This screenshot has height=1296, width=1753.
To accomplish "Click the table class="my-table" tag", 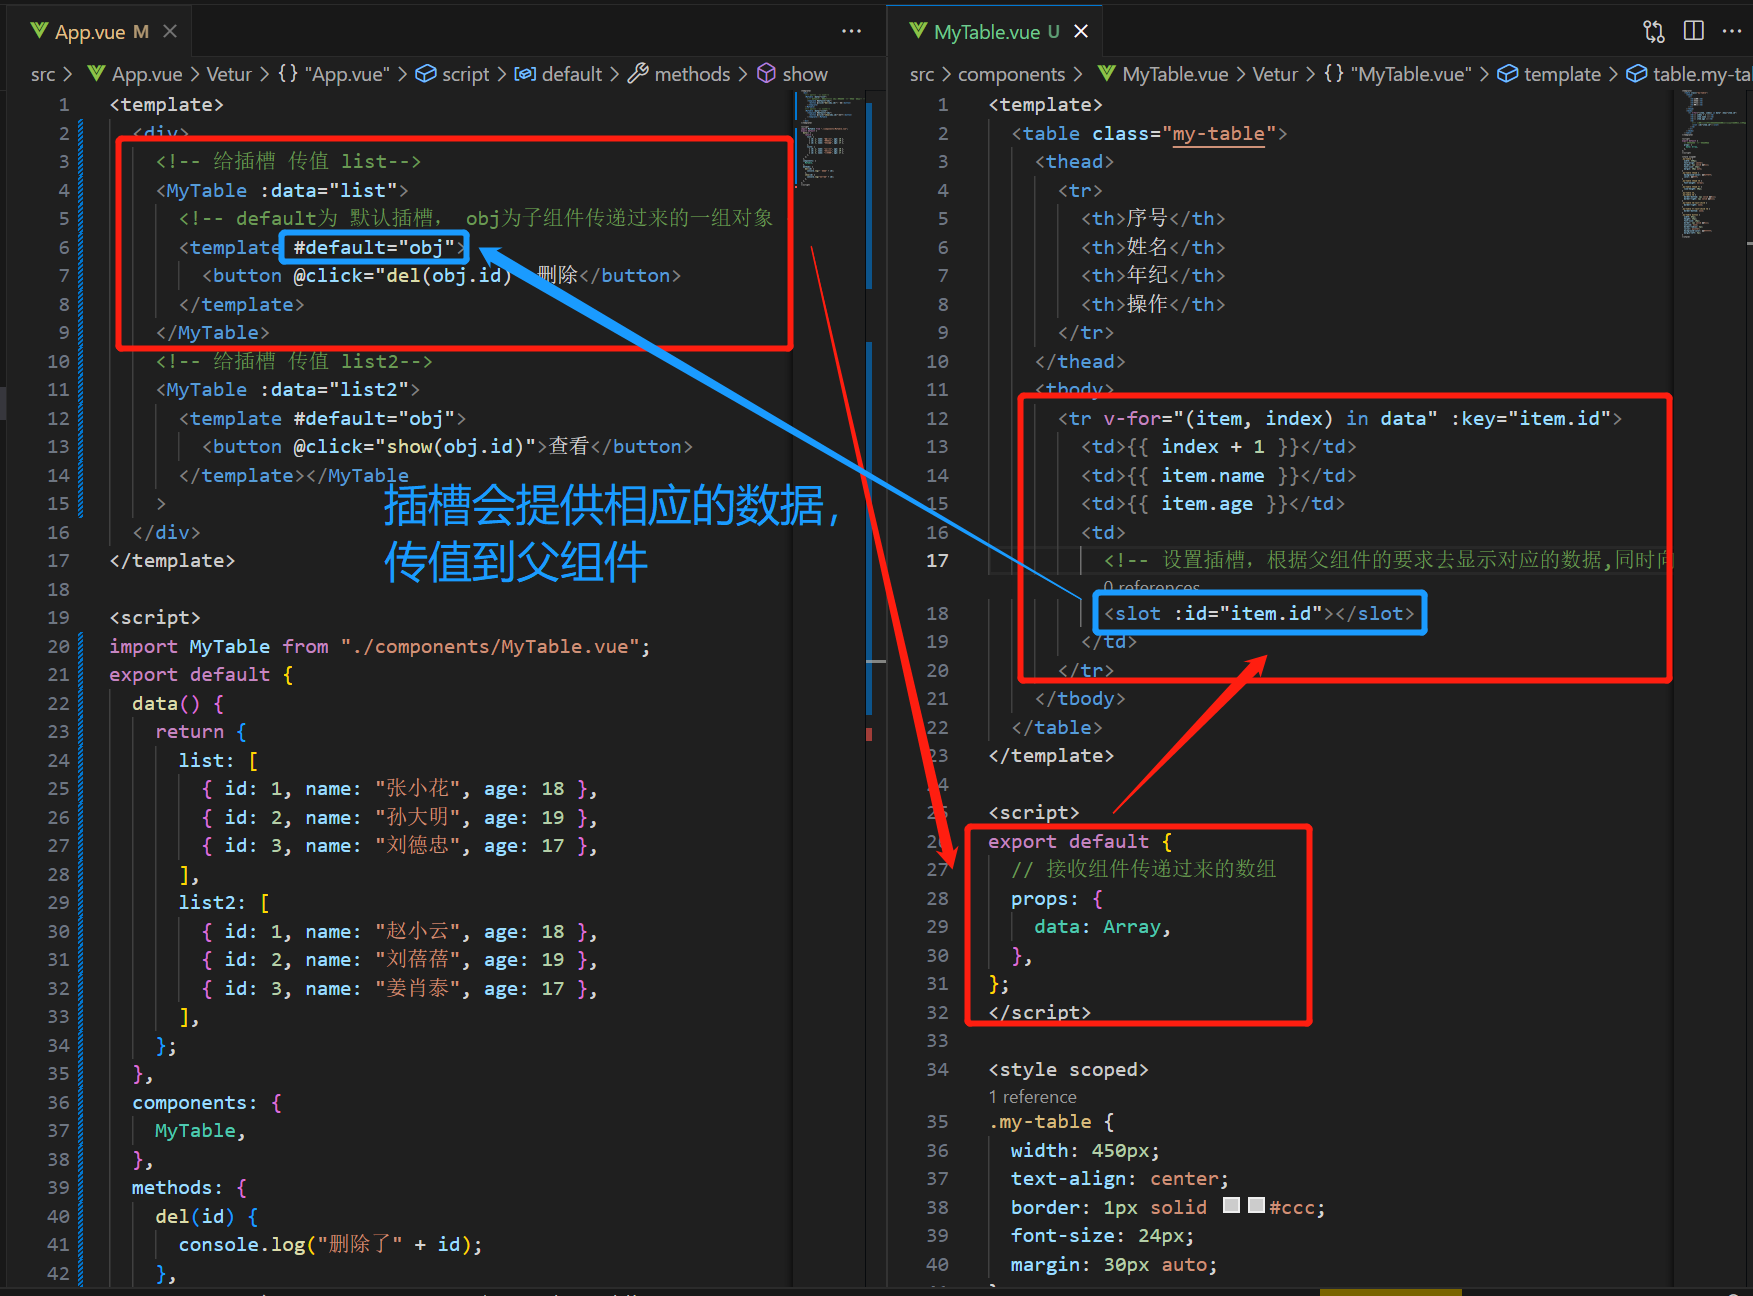I will 1149,134.
